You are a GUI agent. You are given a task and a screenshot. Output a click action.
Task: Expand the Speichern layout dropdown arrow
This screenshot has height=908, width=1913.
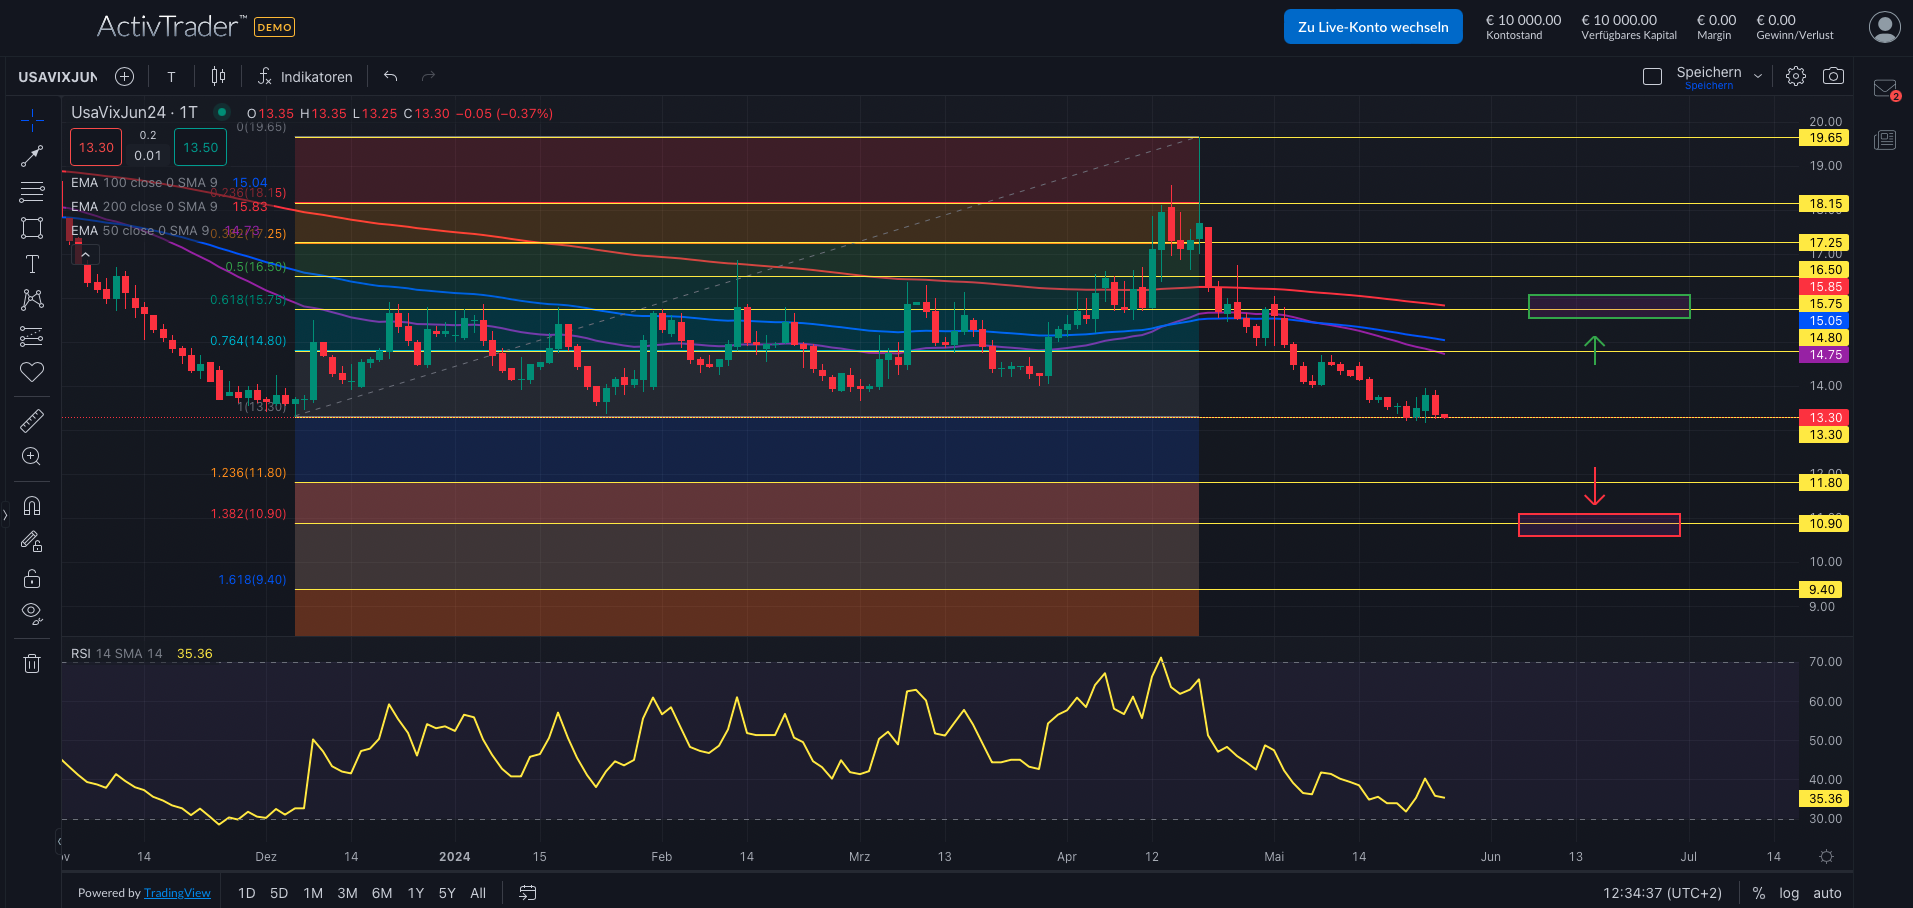[1758, 76]
